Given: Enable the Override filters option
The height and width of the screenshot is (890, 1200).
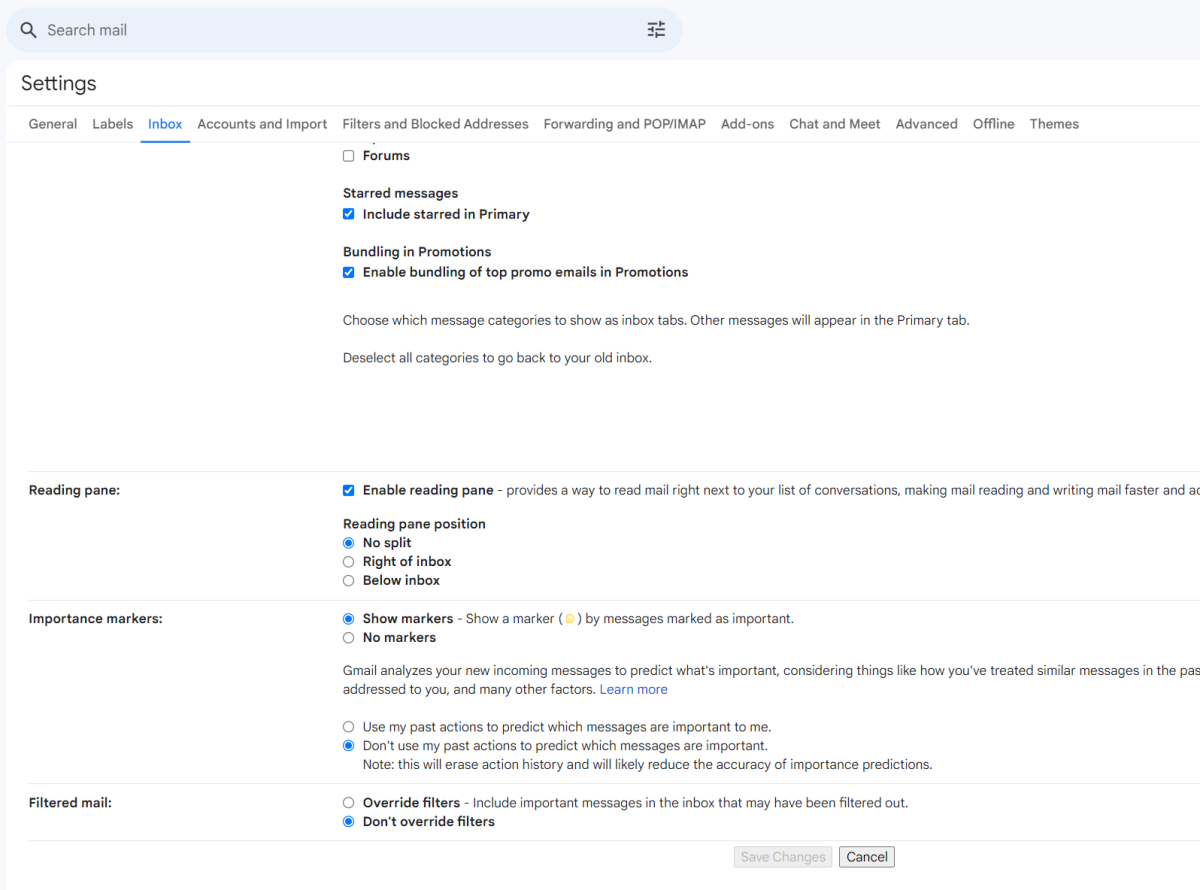Looking at the screenshot, I should [349, 803].
